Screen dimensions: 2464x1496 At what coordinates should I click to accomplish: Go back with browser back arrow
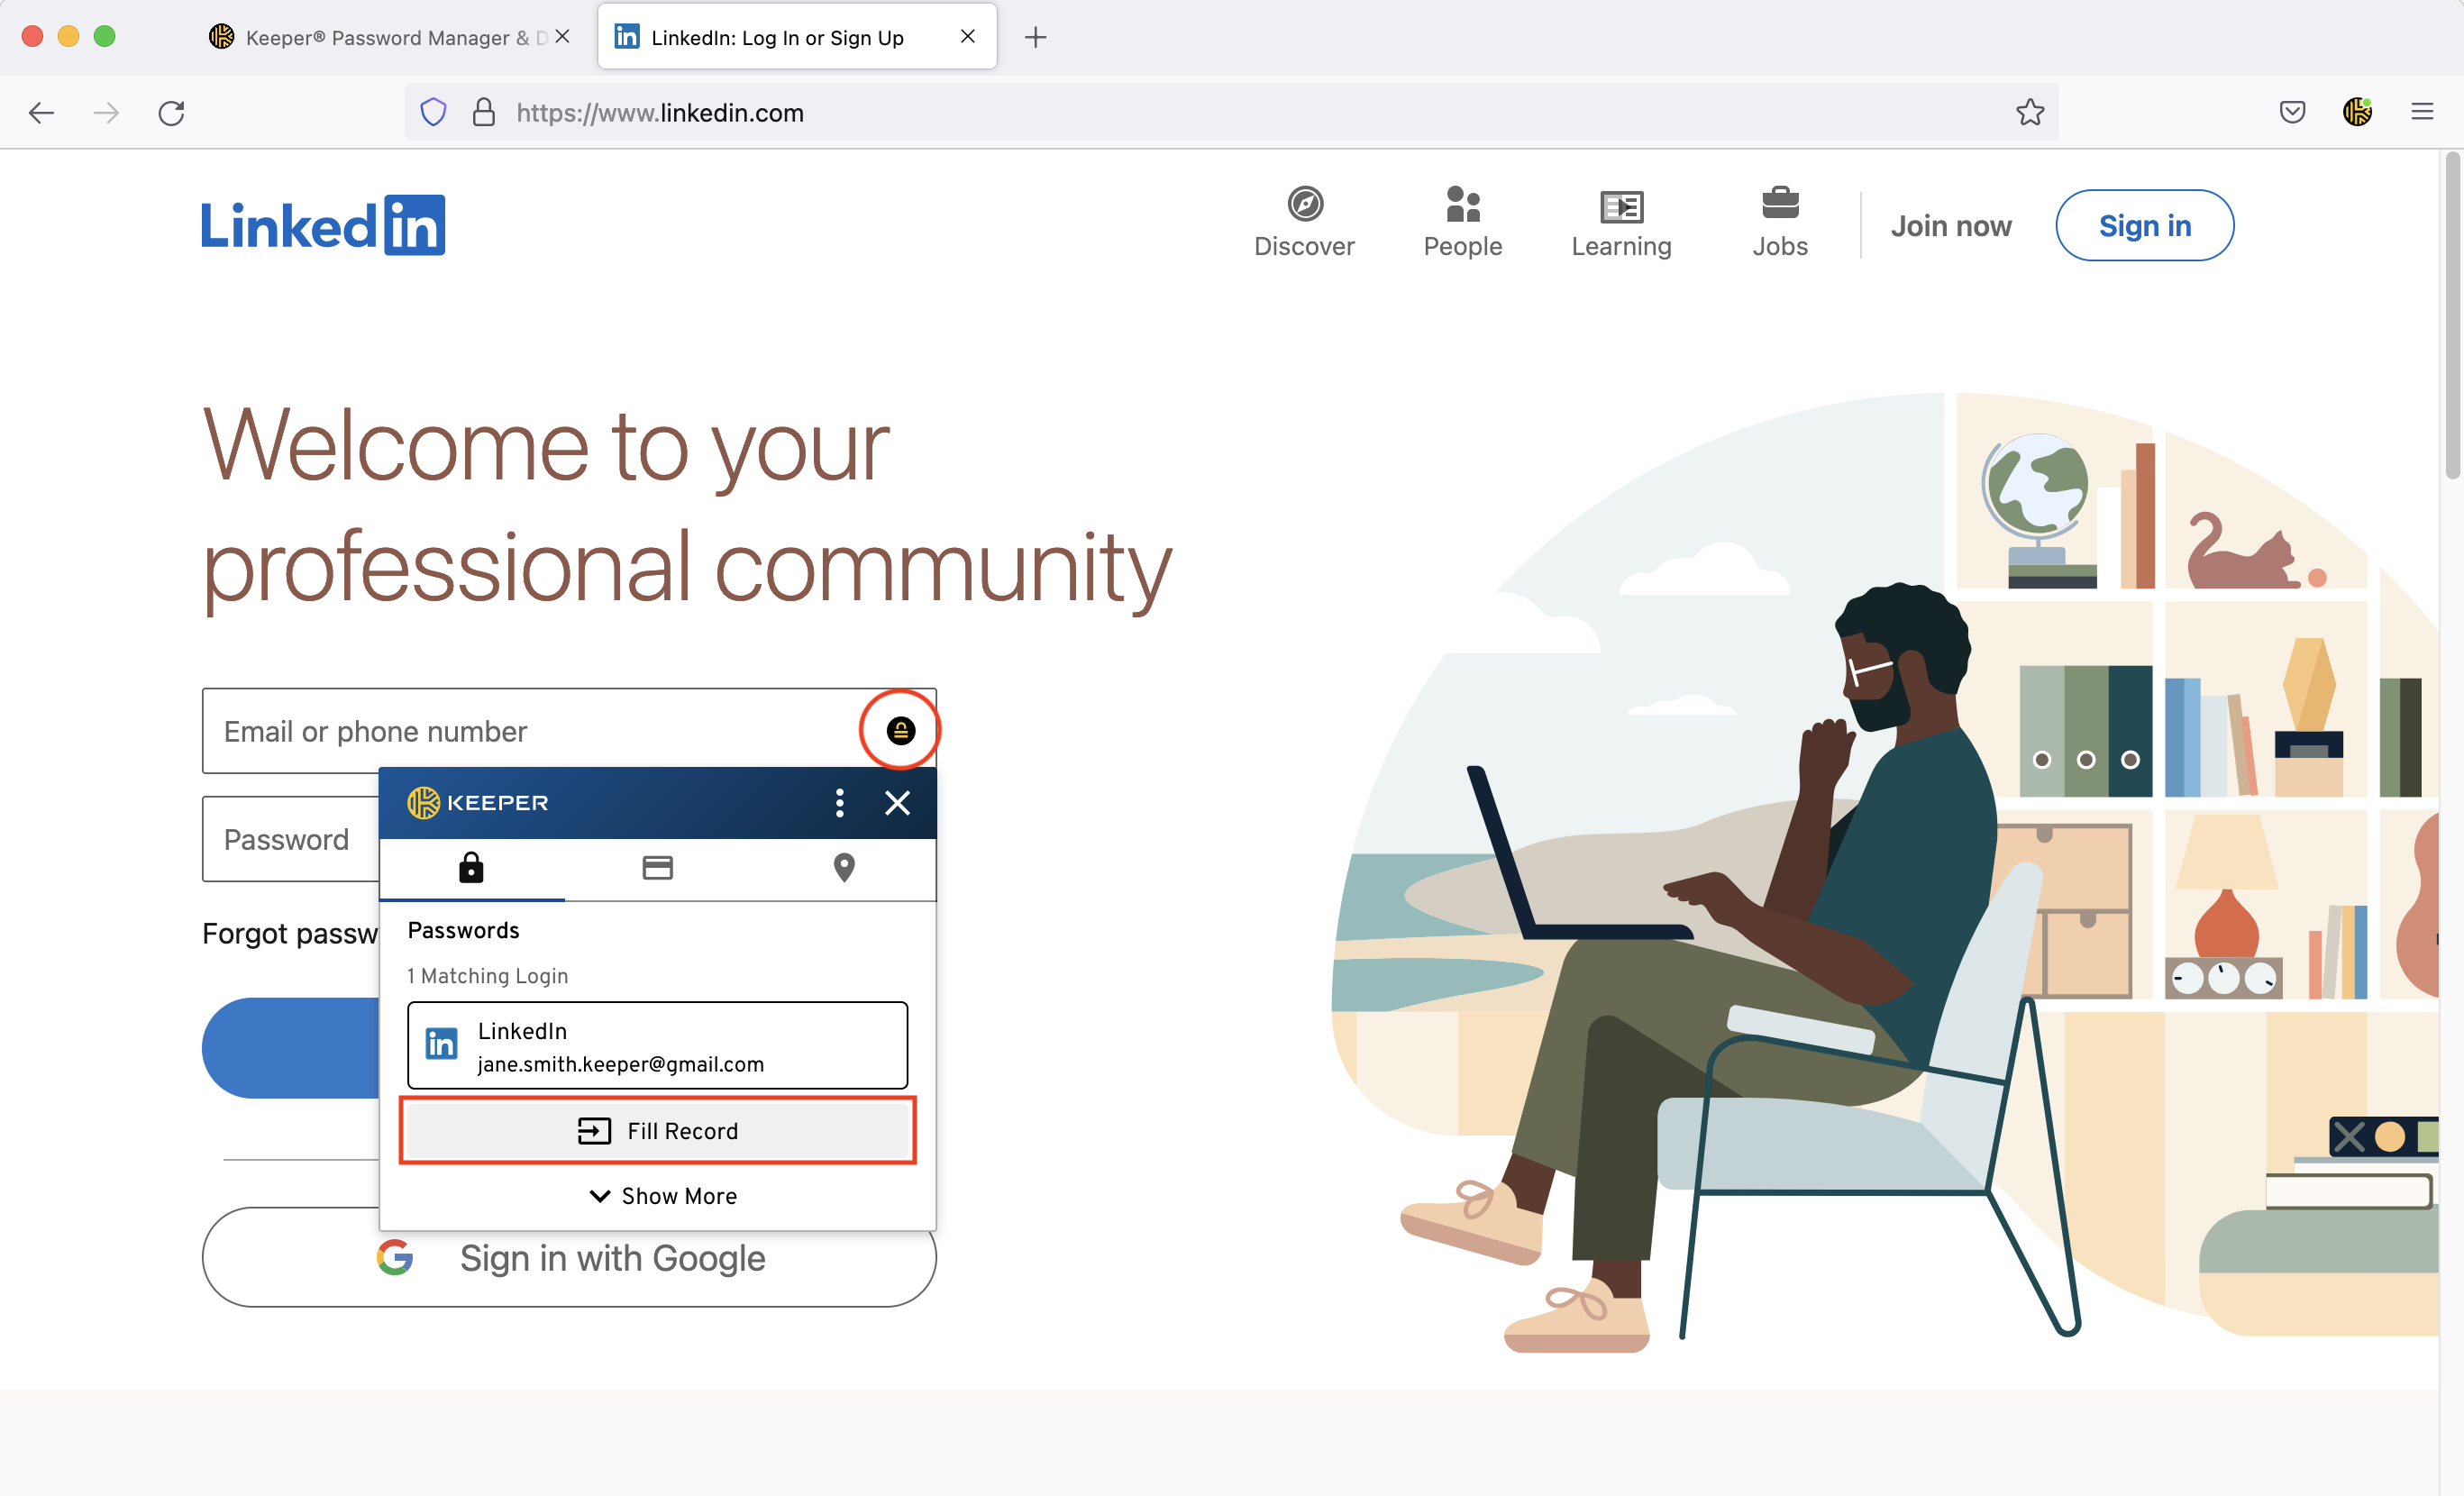(x=41, y=113)
